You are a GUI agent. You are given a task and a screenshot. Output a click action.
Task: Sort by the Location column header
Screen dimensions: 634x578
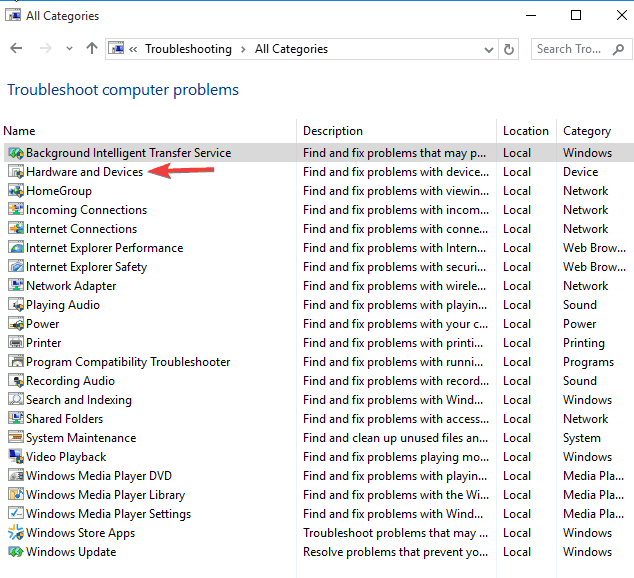tap(526, 131)
